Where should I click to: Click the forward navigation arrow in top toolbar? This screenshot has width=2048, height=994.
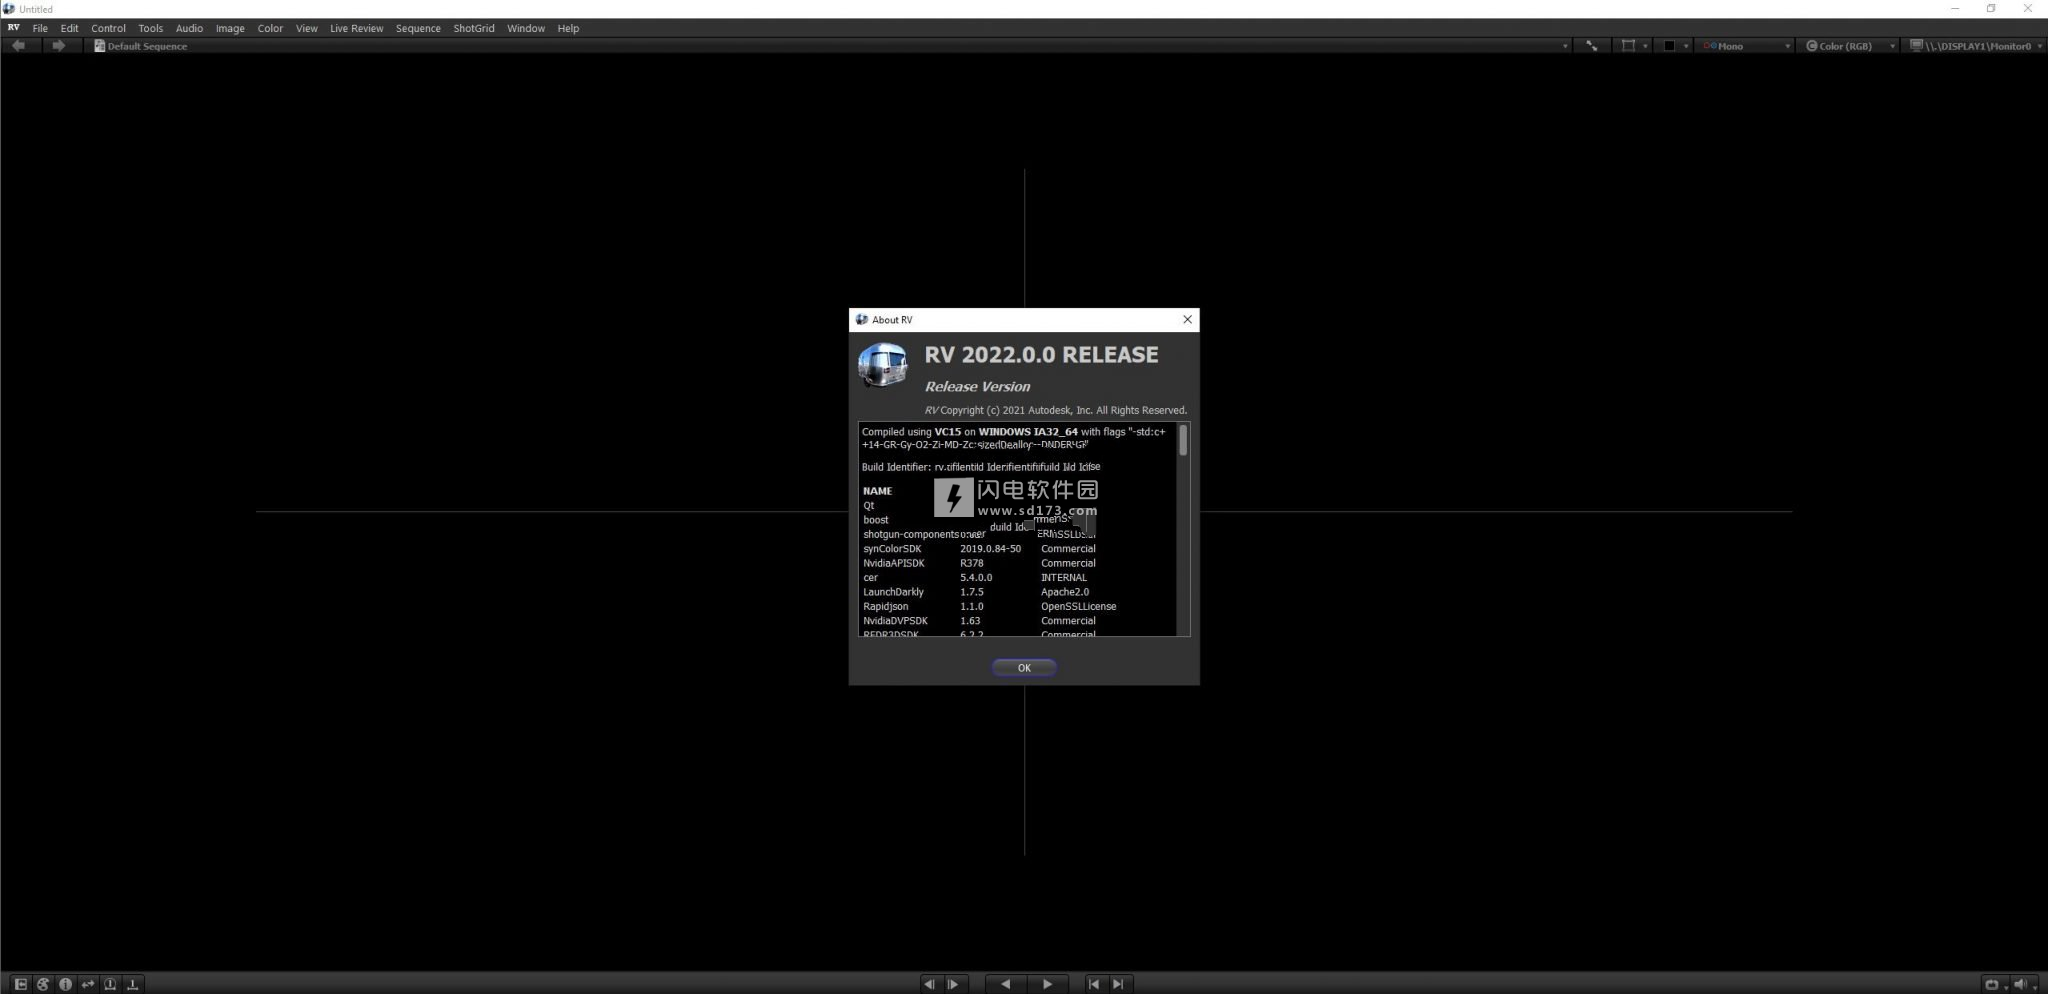58,46
